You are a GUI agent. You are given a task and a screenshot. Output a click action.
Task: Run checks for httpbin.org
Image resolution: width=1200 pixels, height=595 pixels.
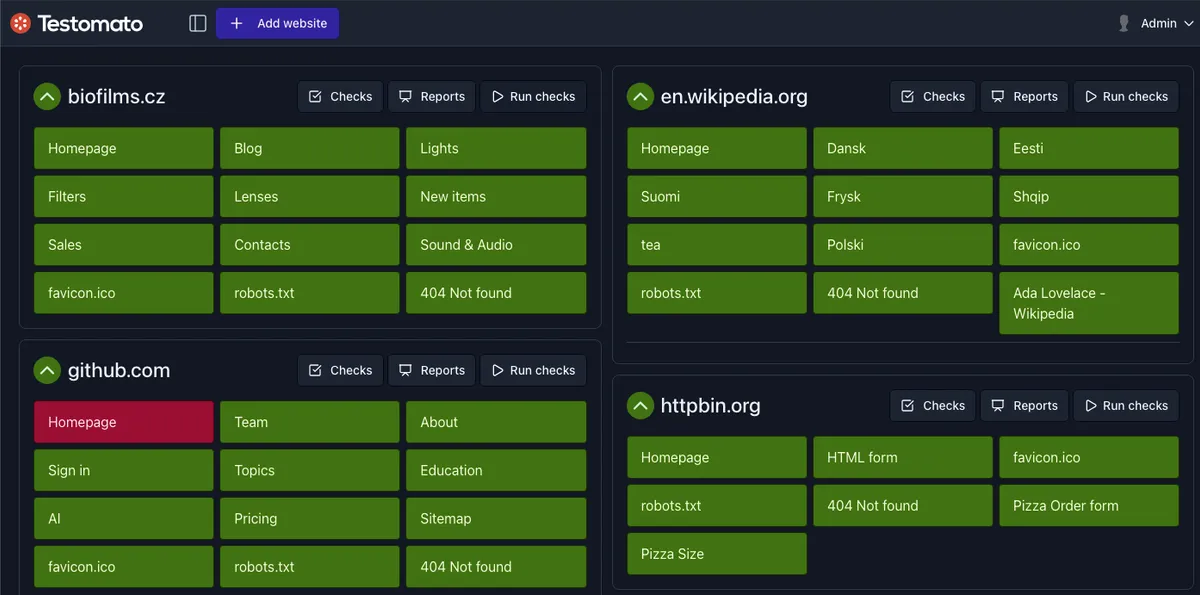1126,406
